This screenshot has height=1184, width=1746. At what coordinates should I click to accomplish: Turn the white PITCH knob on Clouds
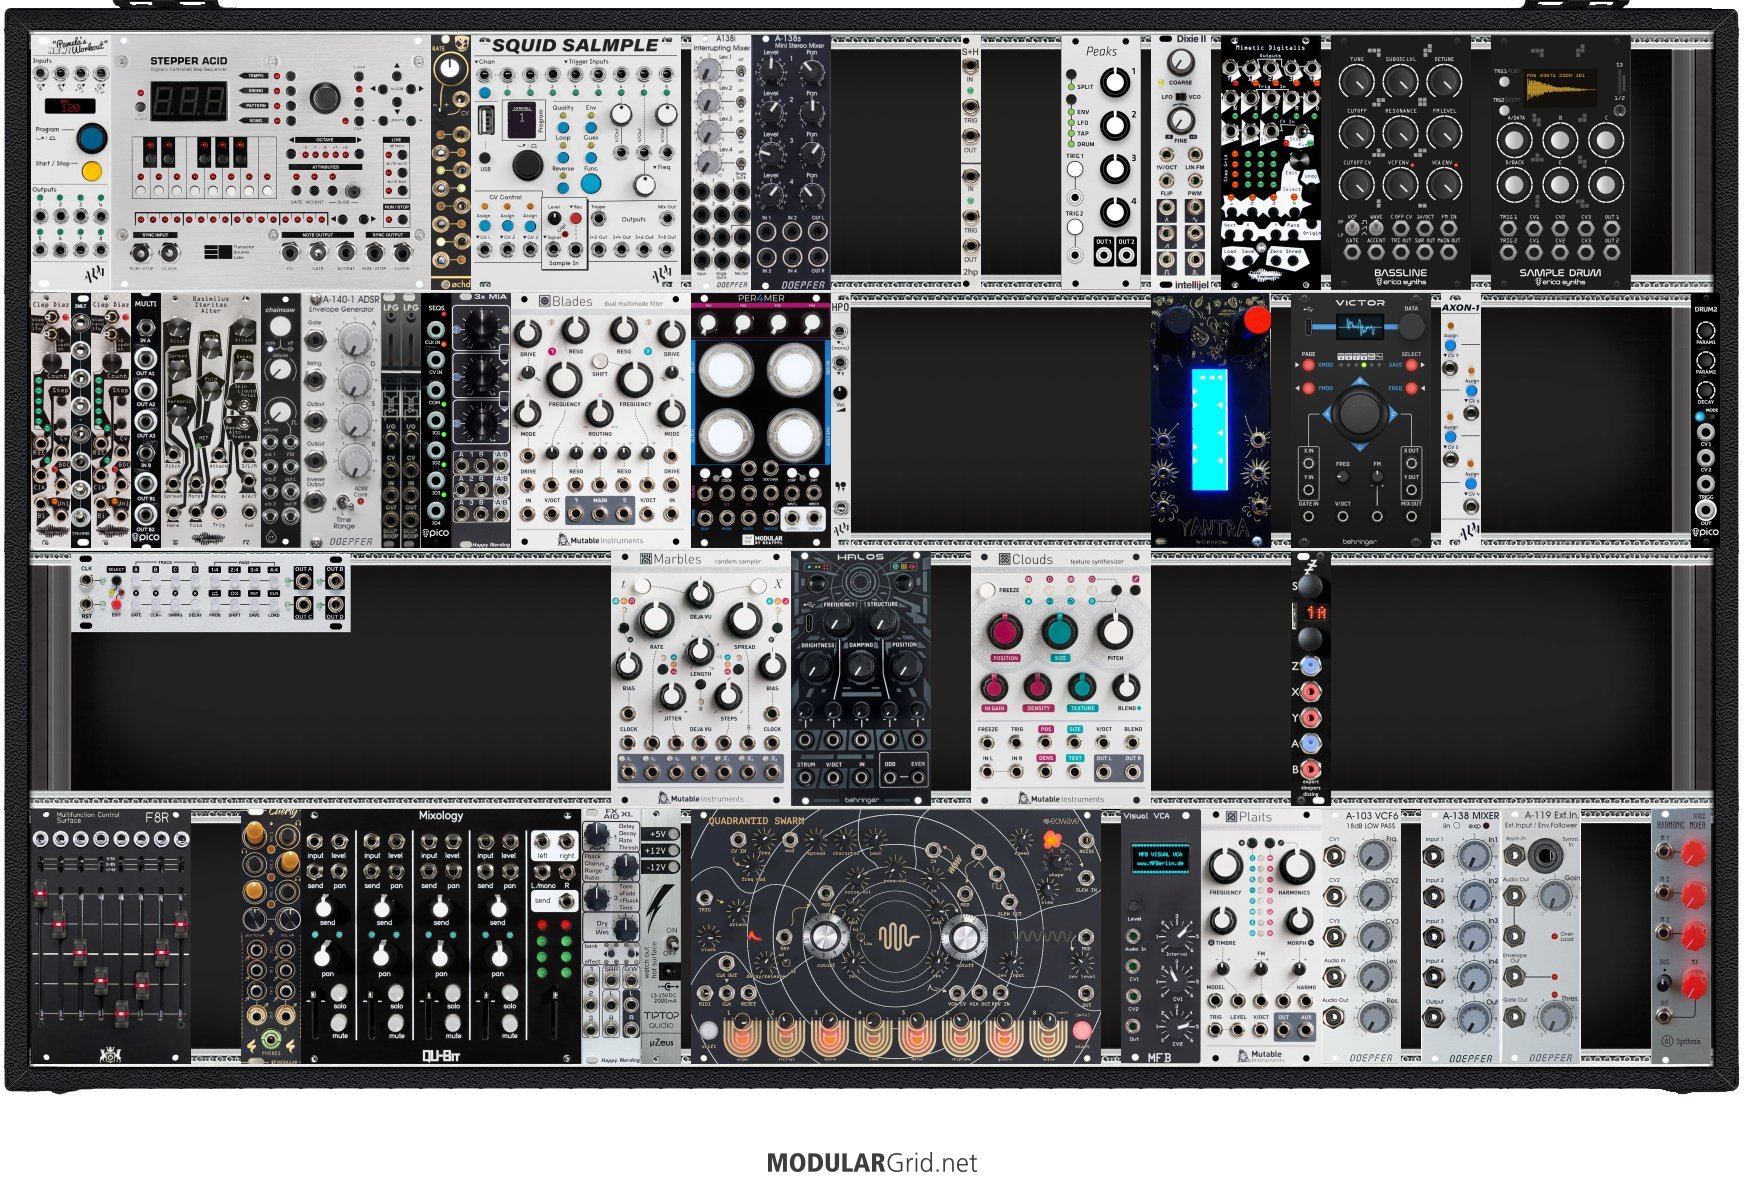[x=1115, y=632]
